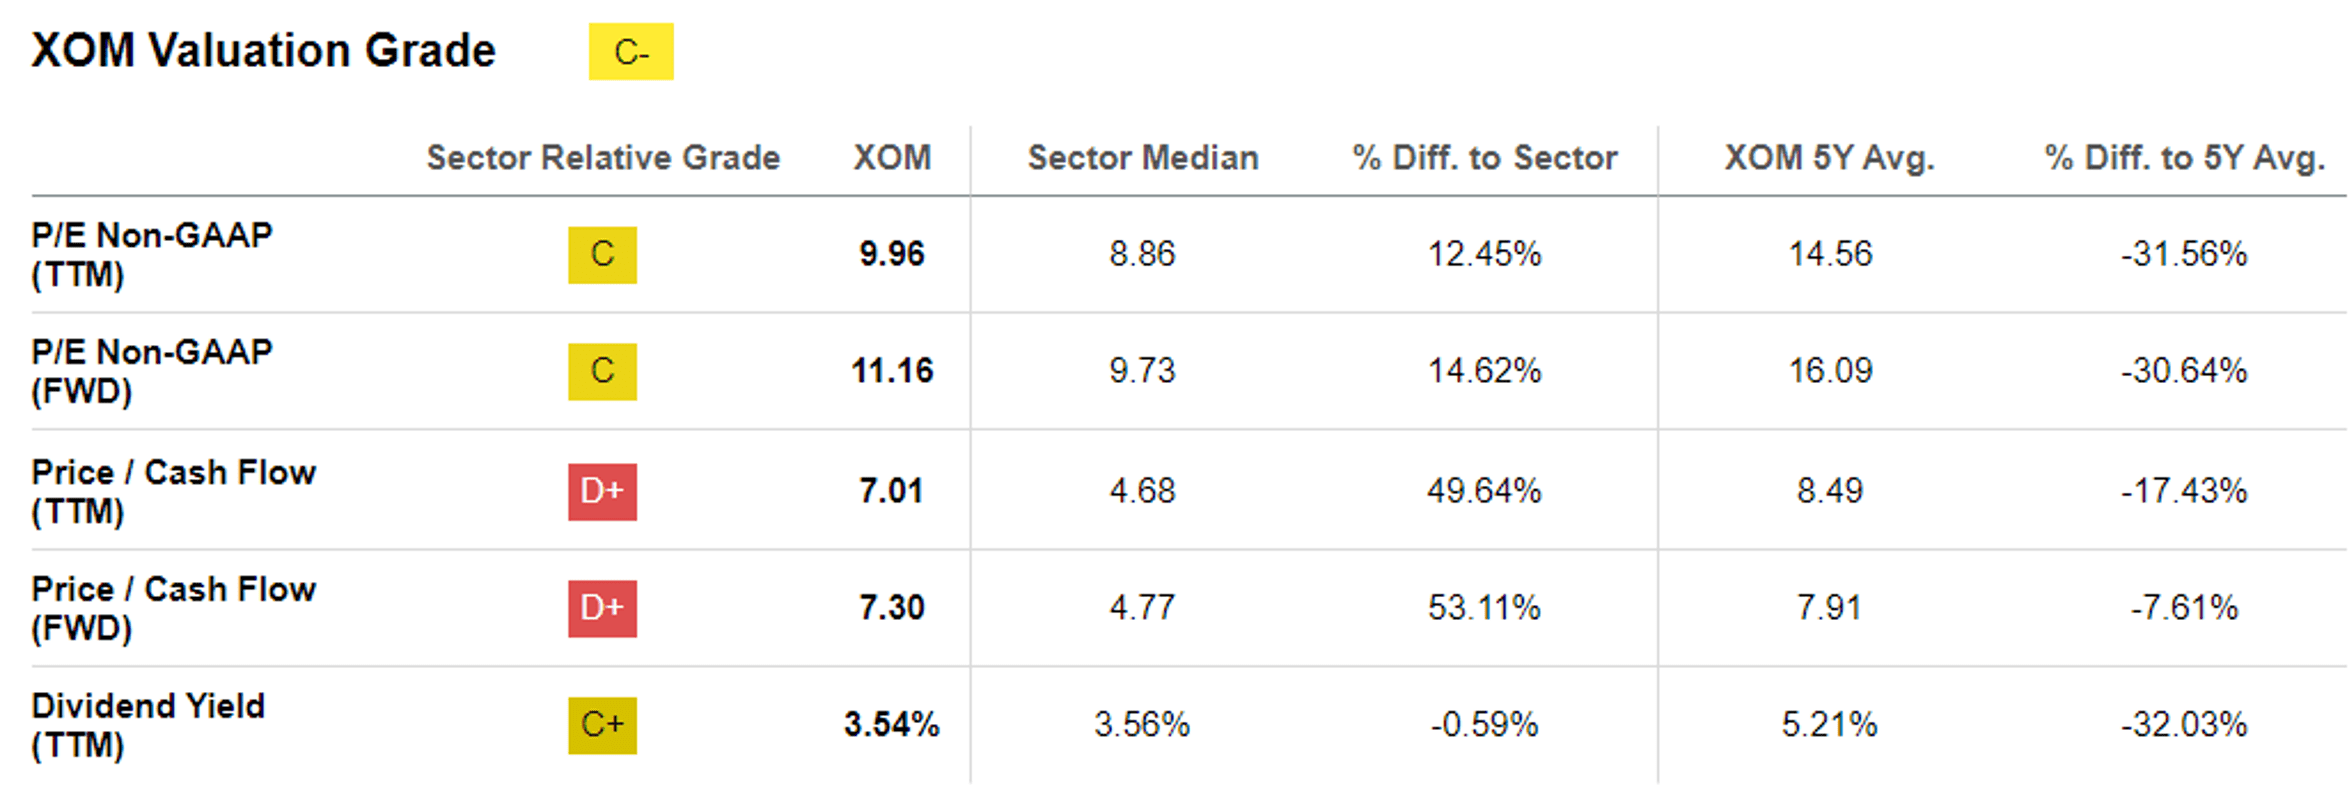The width and height of the screenshot is (2348, 790).
Task: Click the XOM Valuation Grade title
Action: [x=263, y=51]
